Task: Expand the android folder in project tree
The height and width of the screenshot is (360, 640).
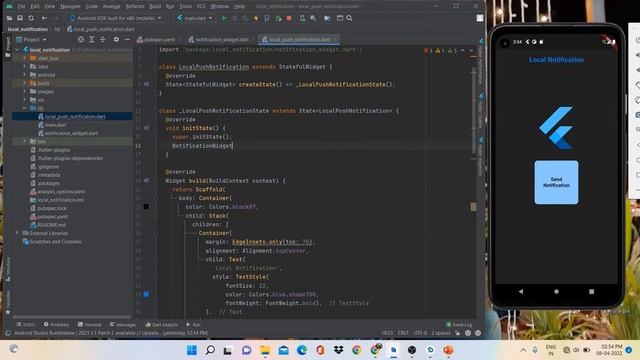Action: (24, 75)
